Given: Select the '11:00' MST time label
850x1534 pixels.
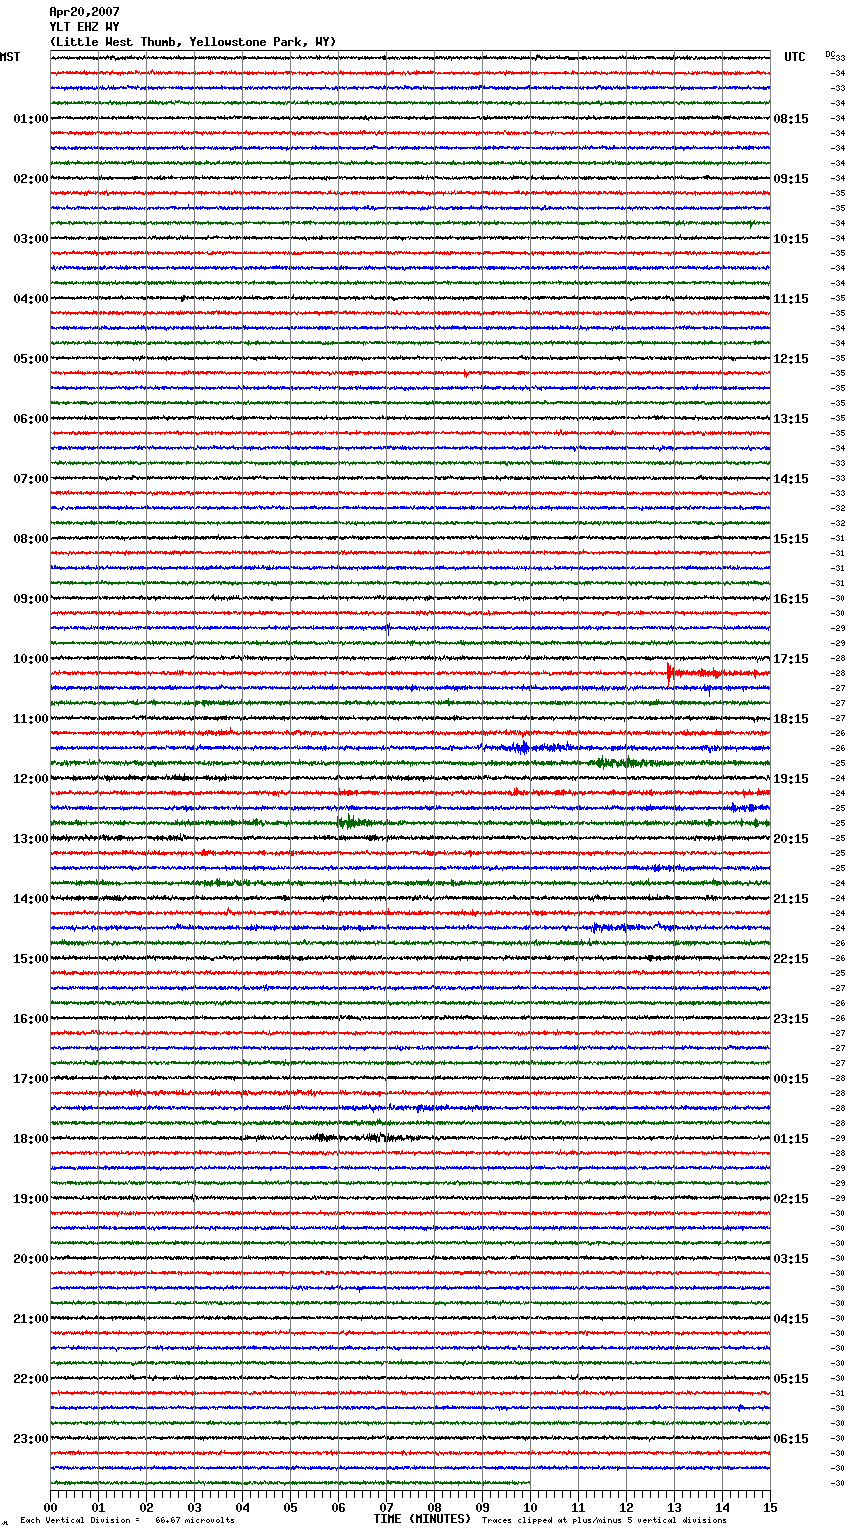Looking at the screenshot, I should click(x=31, y=719).
